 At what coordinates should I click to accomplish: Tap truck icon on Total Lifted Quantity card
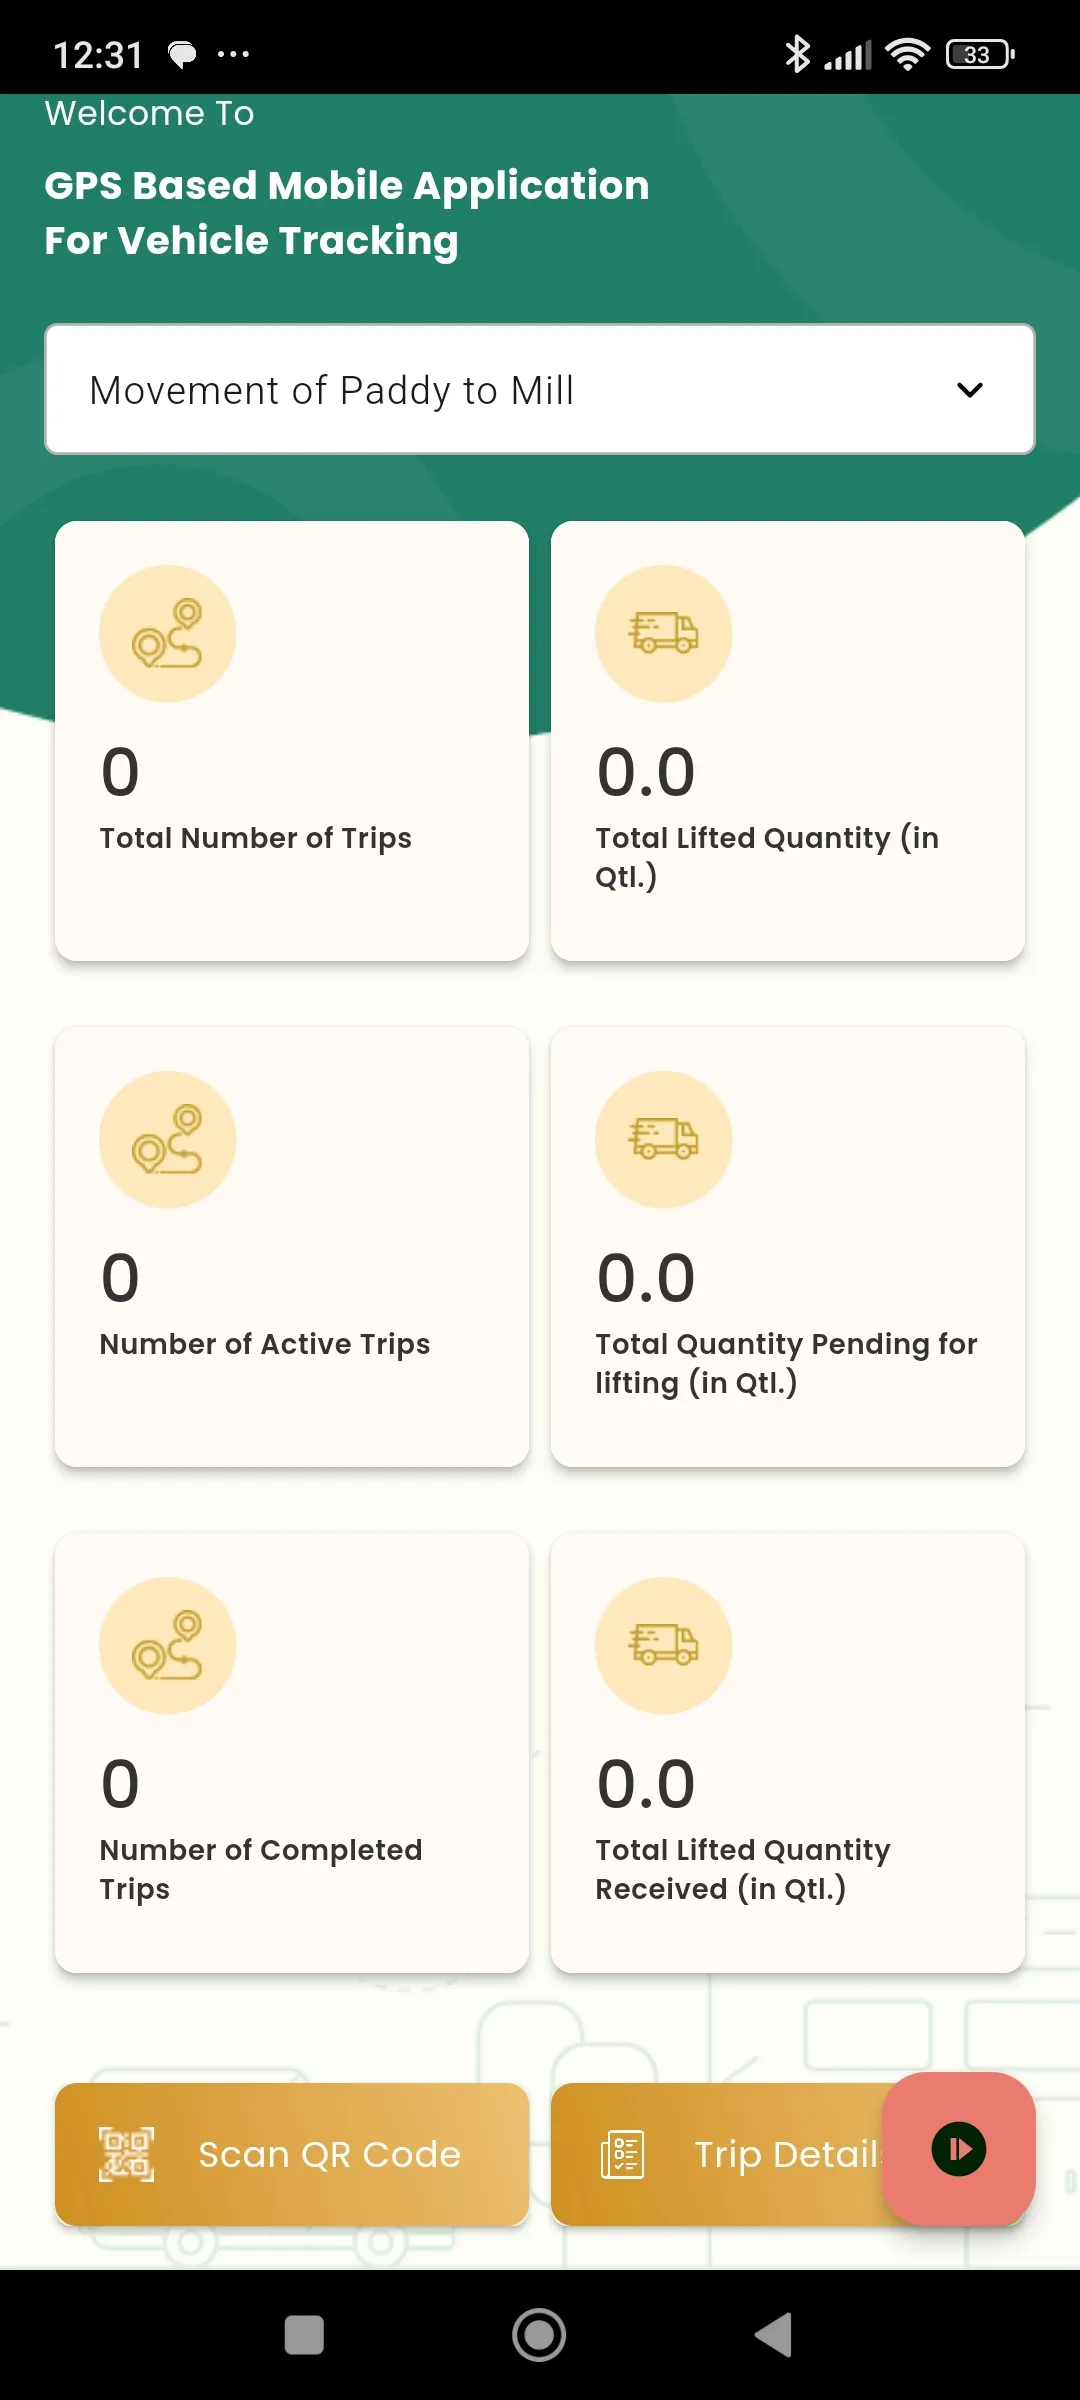point(663,634)
